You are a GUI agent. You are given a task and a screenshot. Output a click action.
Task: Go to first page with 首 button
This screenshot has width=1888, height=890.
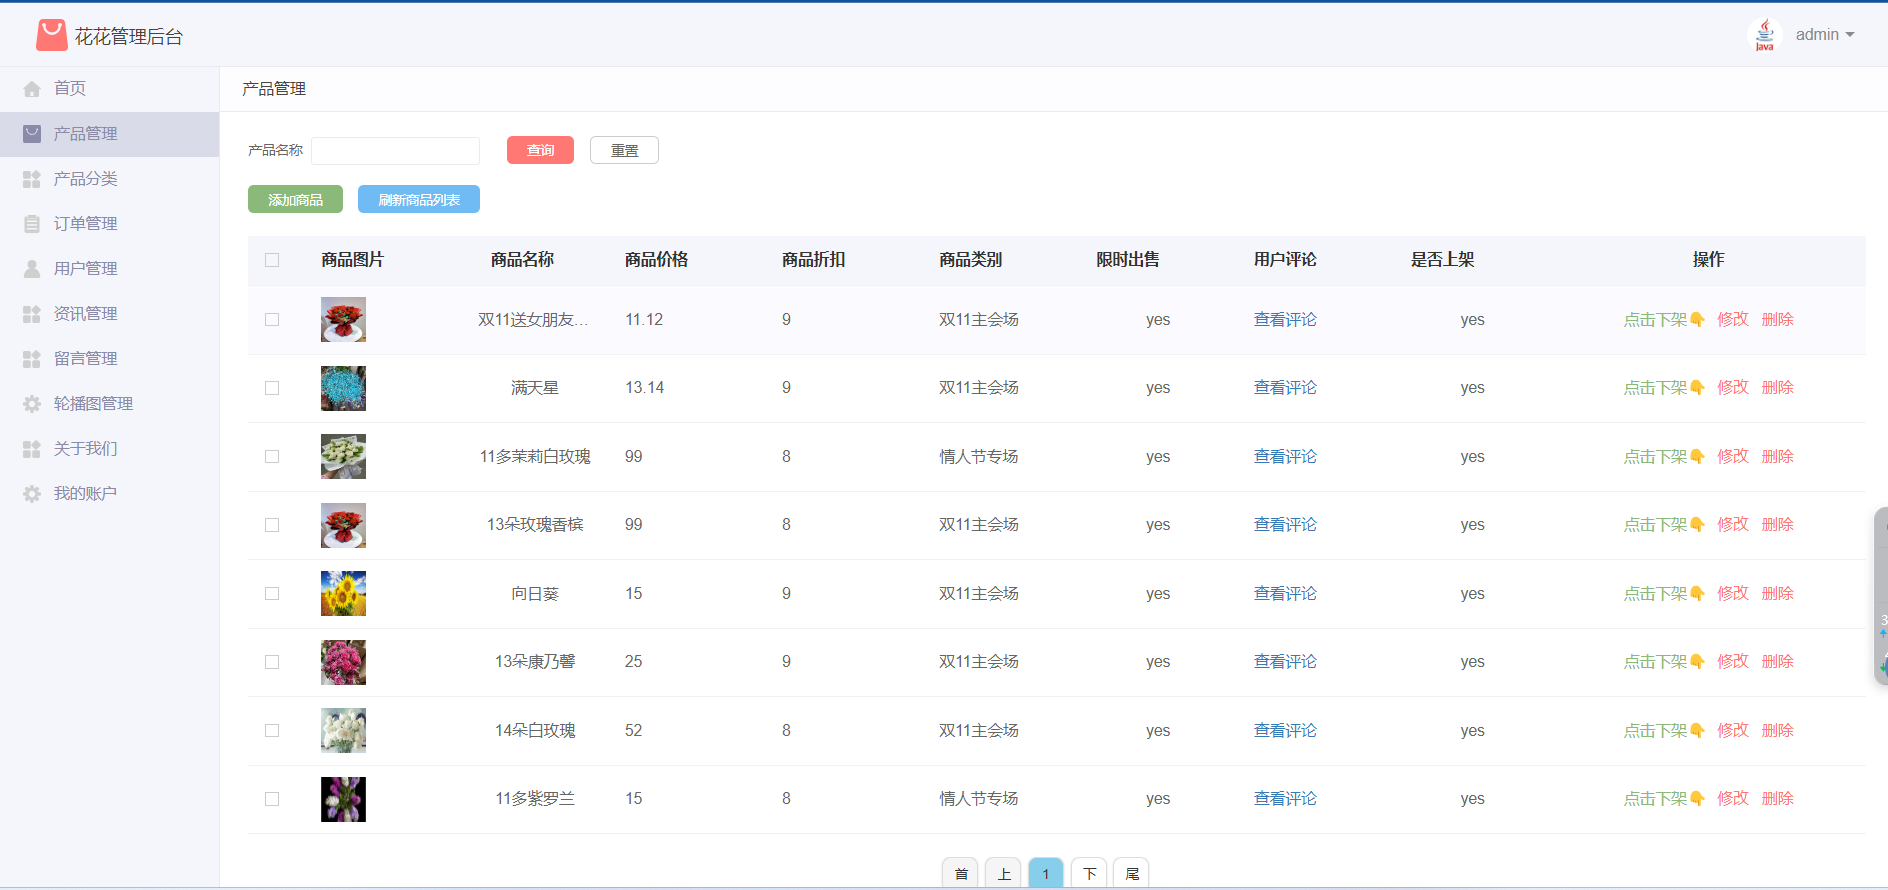[960, 873]
